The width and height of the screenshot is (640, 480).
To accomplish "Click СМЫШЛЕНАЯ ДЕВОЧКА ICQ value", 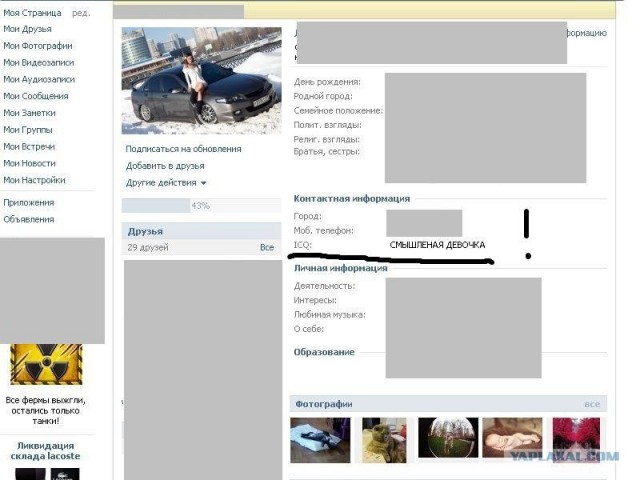I will pyautogui.click(x=437, y=245).
